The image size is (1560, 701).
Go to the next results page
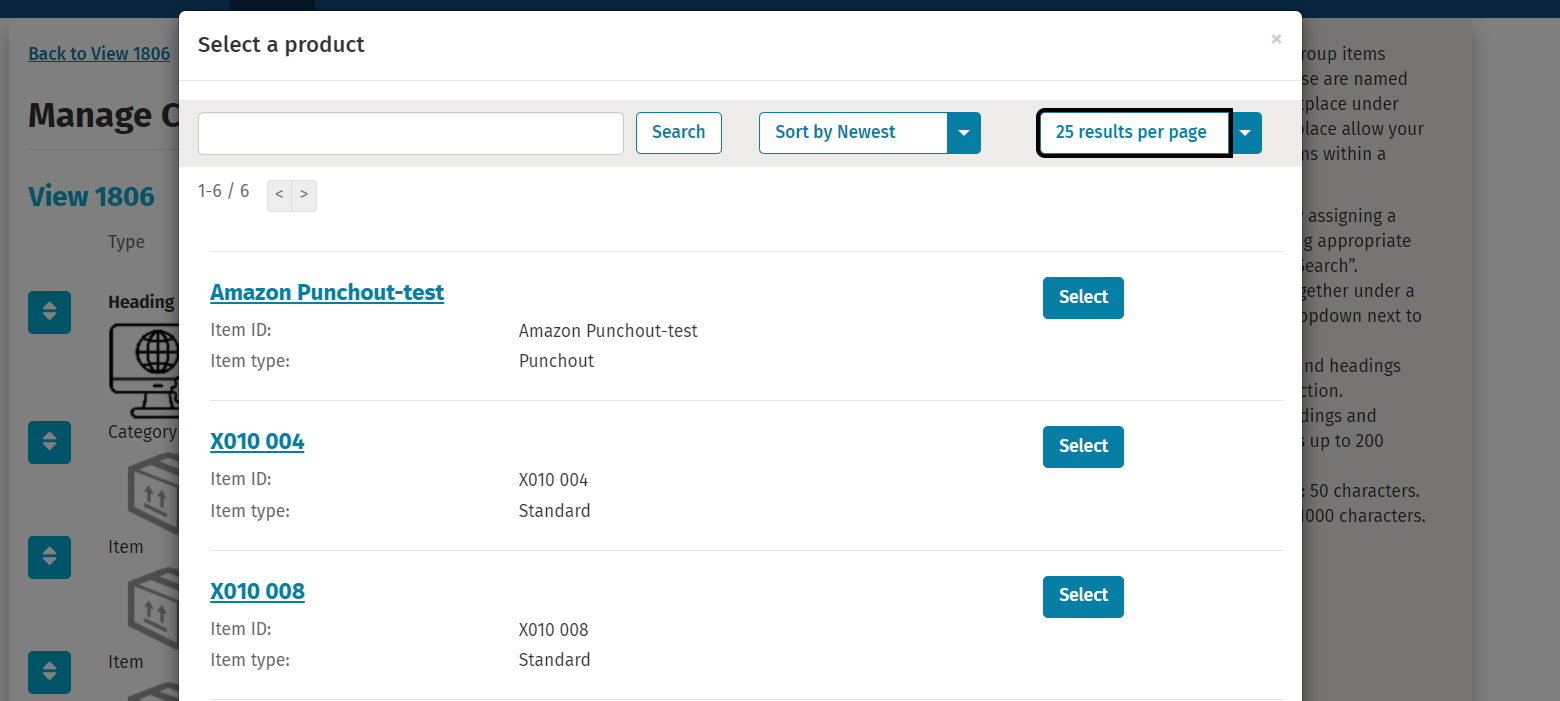(x=304, y=195)
